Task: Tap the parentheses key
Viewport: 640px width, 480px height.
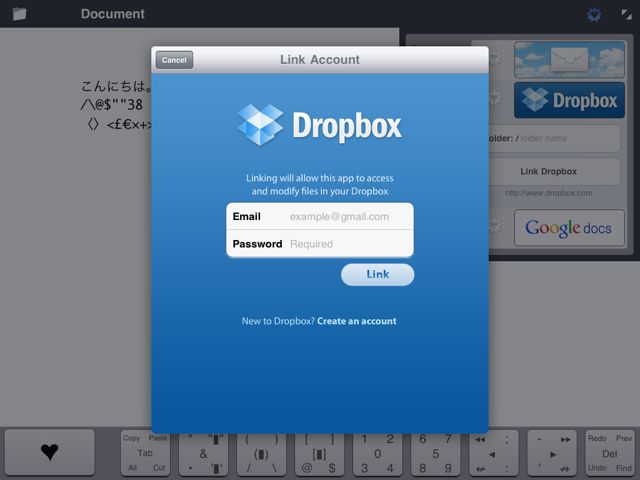Action: coord(261,453)
